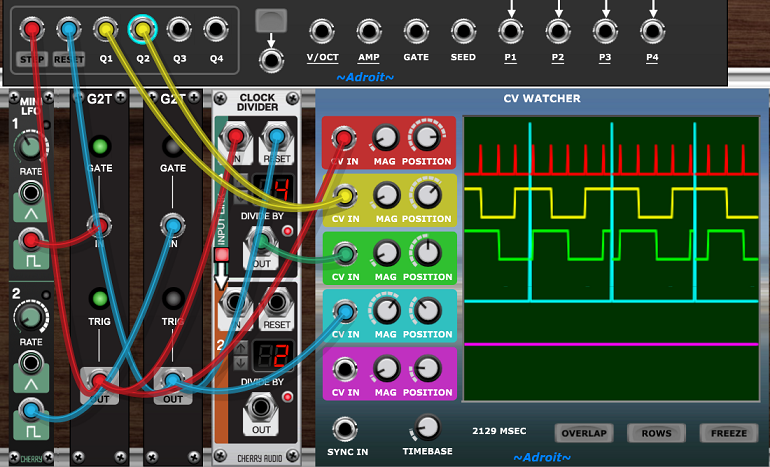Click the unlabeled jack below the arrow on top module

click(x=271, y=60)
